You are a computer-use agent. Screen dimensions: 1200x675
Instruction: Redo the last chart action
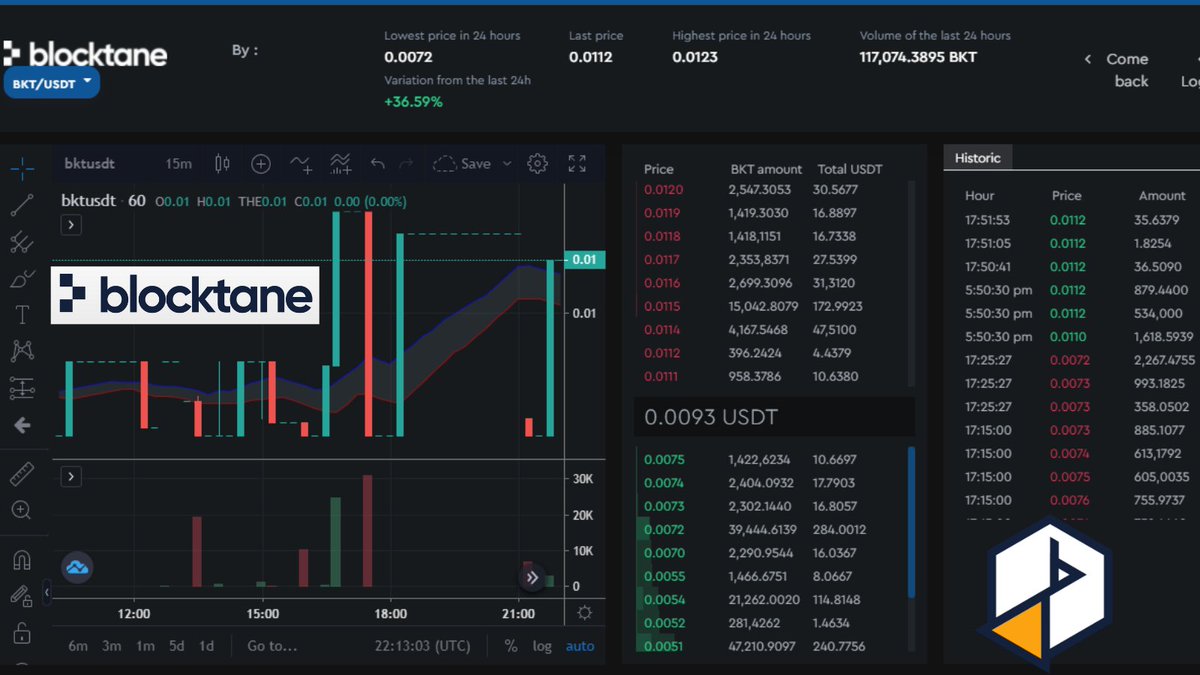406,163
